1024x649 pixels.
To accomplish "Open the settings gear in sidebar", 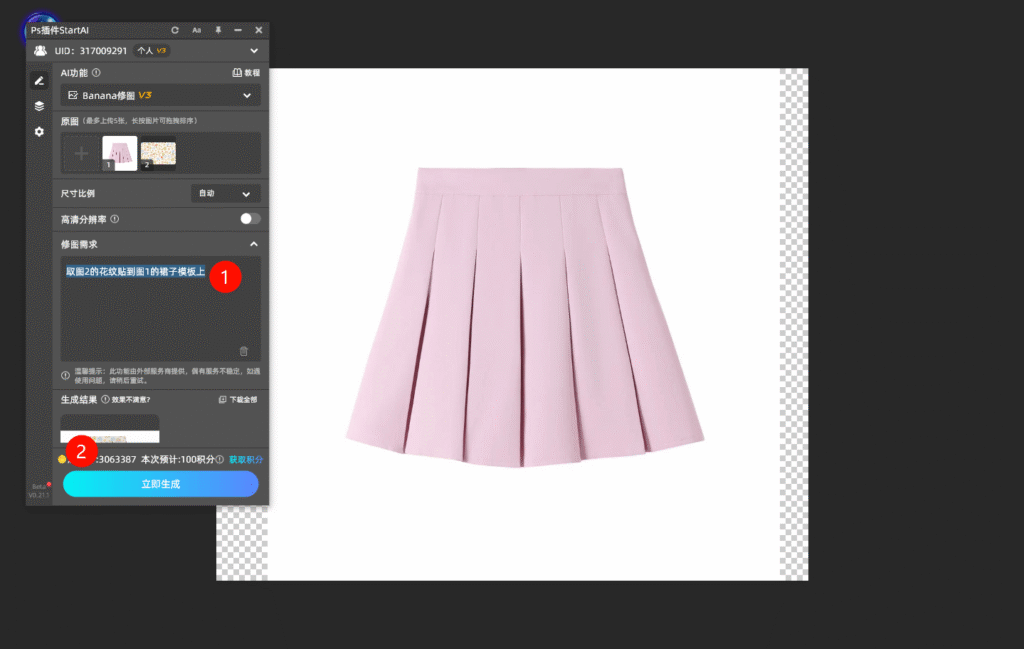I will pos(39,132).
